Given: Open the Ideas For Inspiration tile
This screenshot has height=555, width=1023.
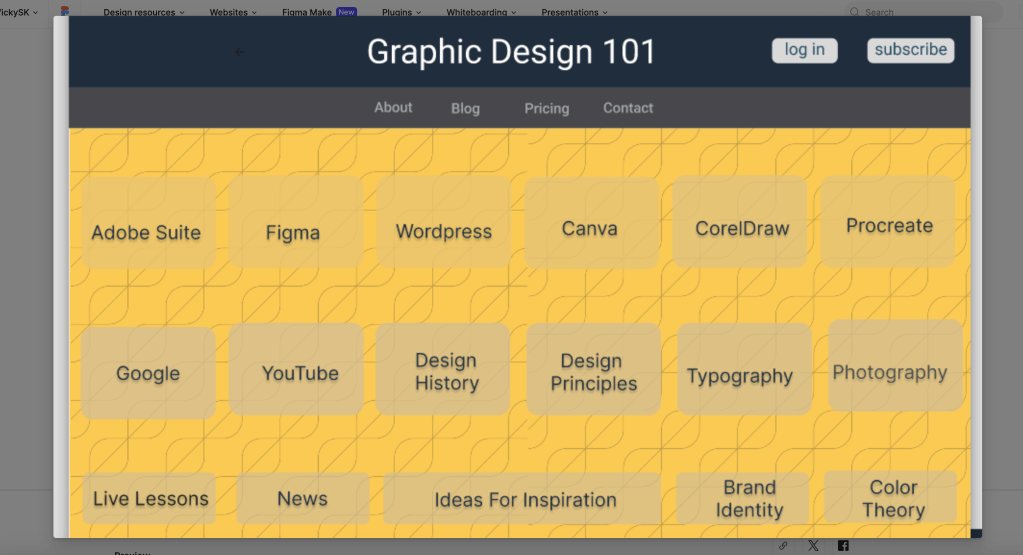Looking at the screenshot, I should (525, 500).
